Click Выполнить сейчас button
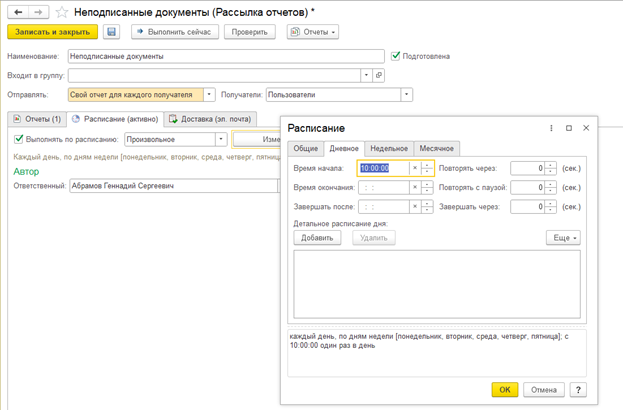This screenshot has width=623, height=410. coord(175,32)
